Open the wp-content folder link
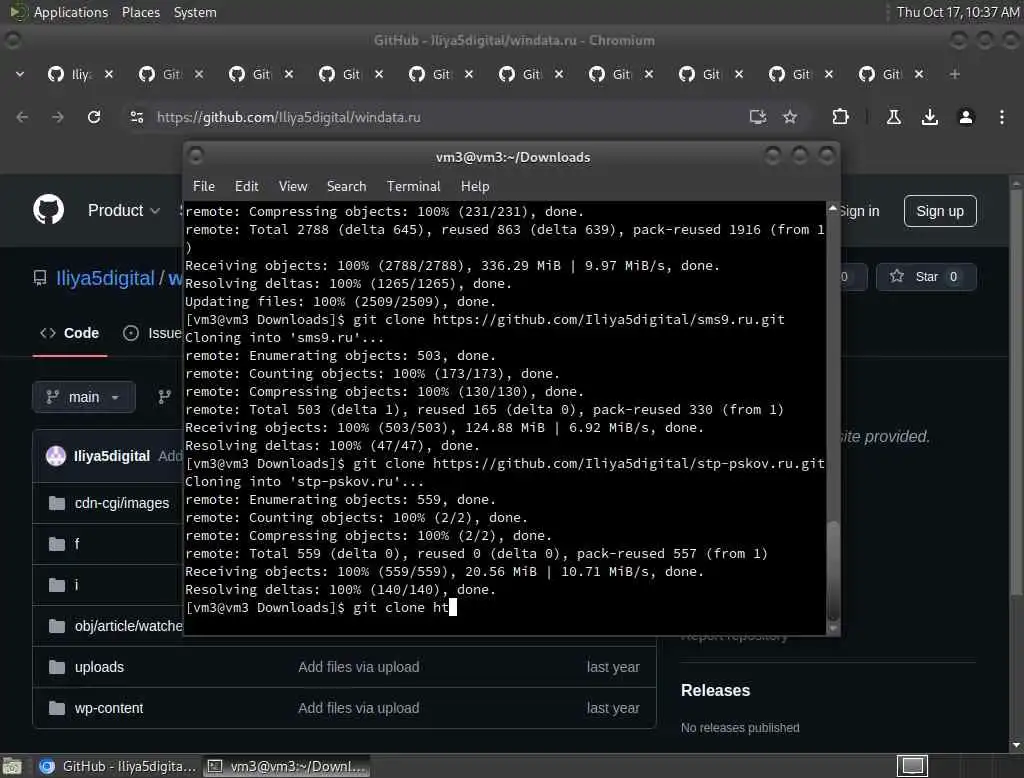1024x778 pixels. point(109,708)
